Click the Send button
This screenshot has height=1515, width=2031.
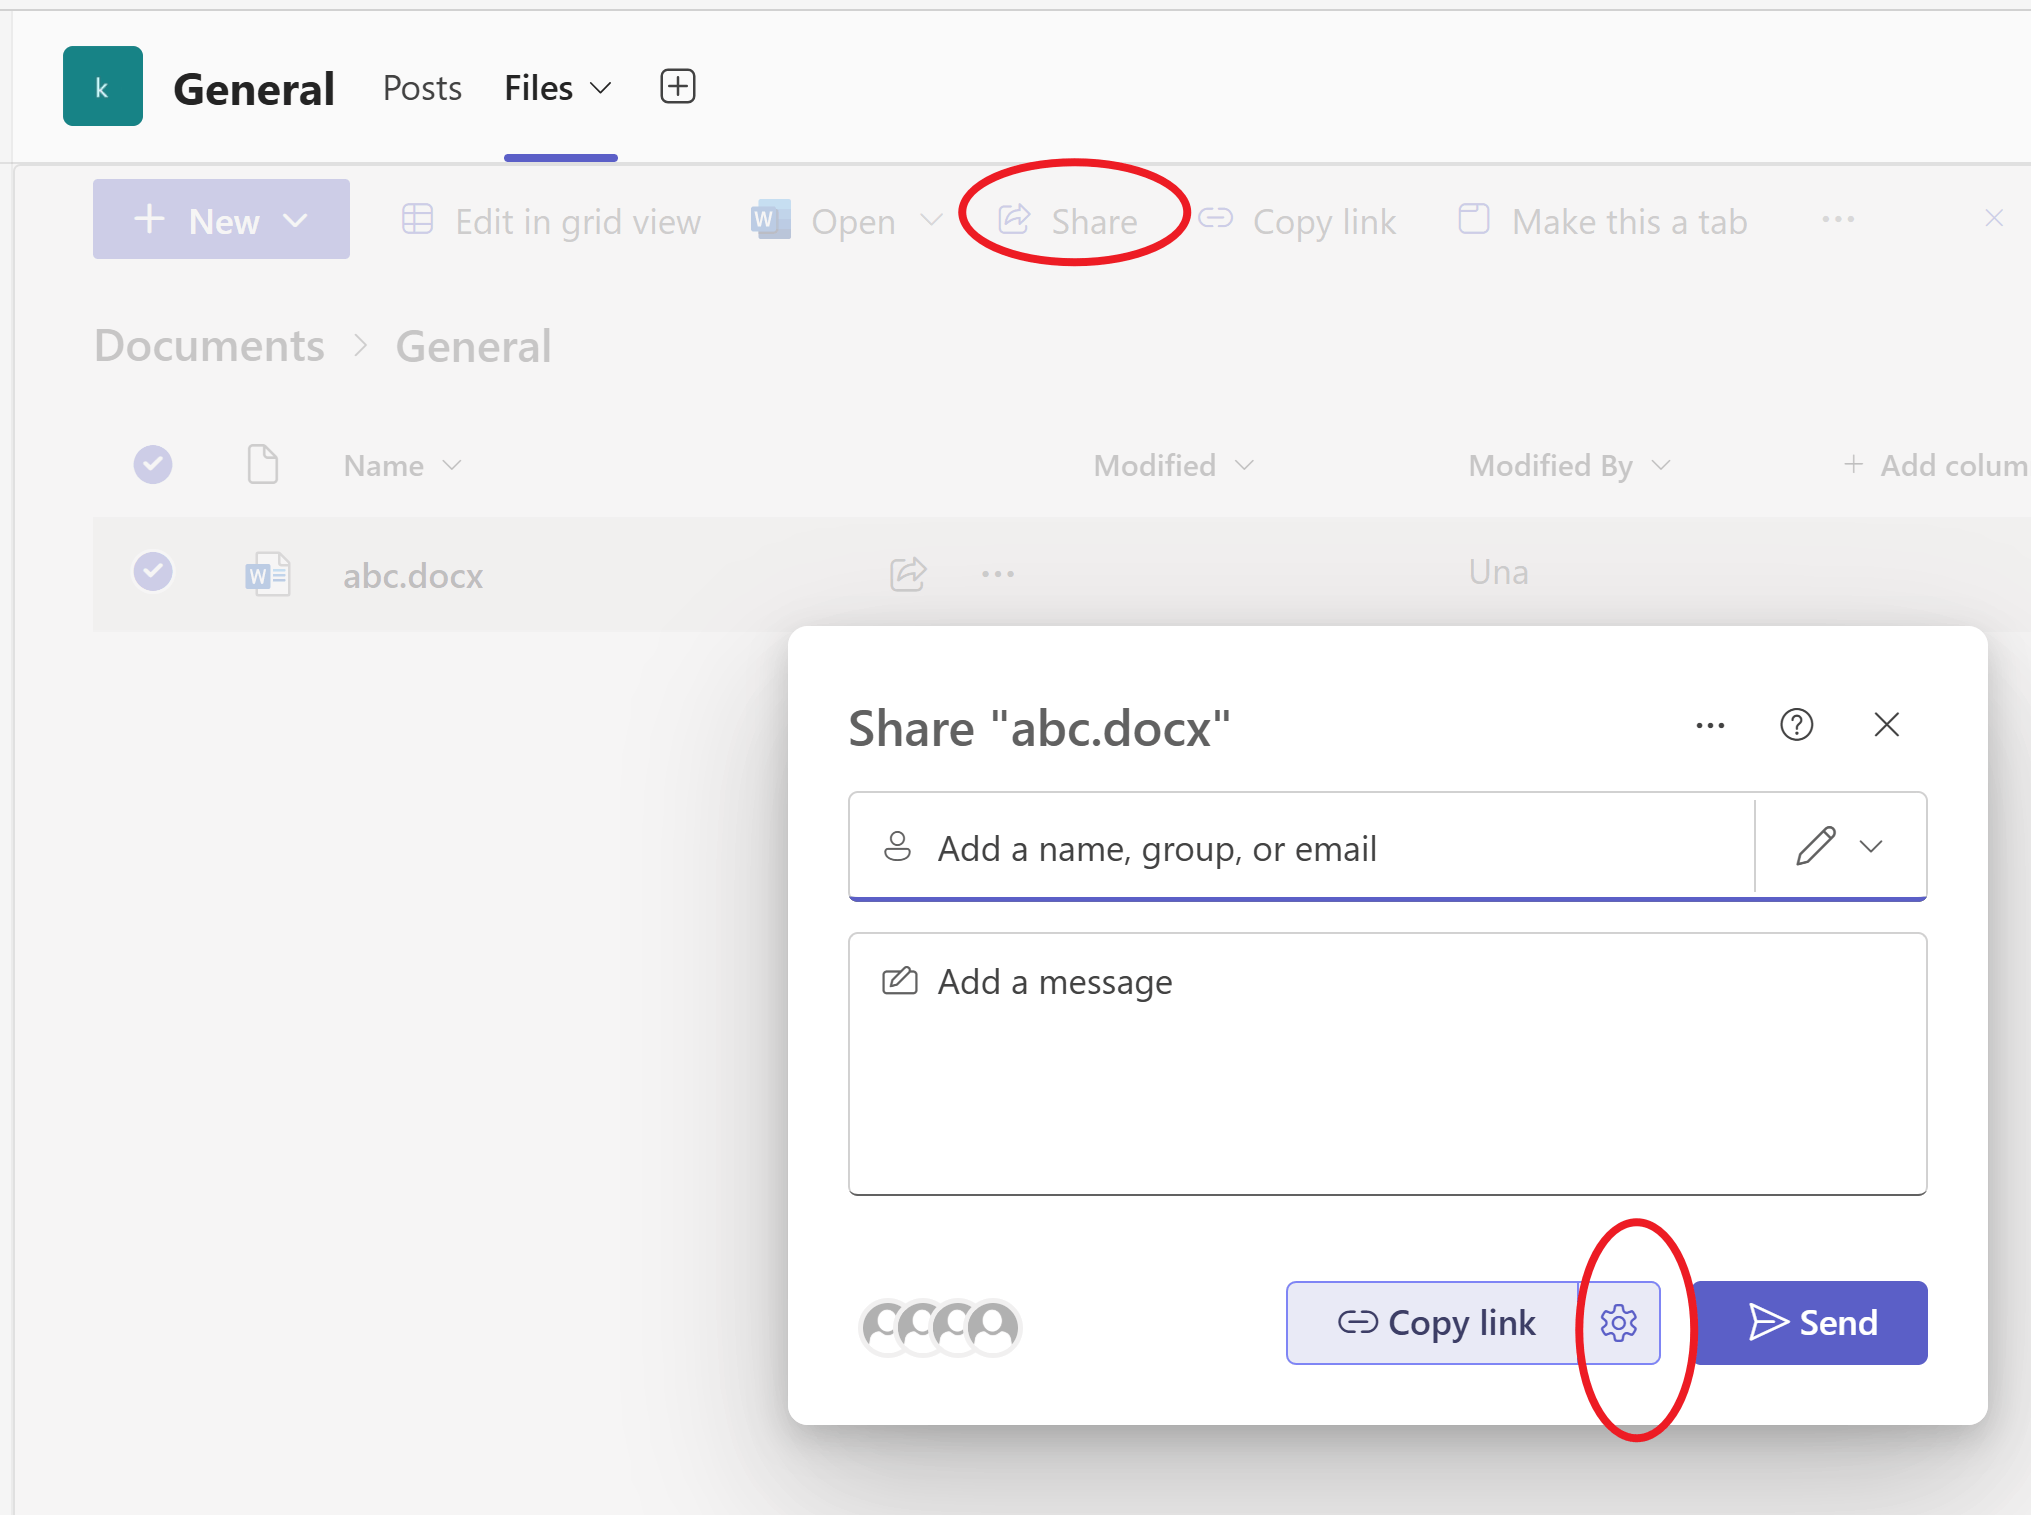point(1811,1323)
